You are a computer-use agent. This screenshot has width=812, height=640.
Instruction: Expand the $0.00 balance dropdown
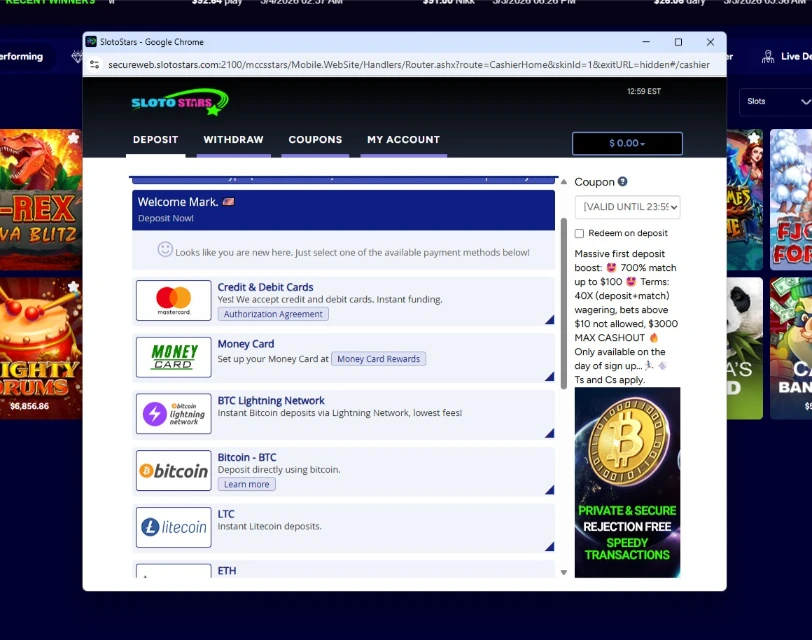tap(626, 143)
